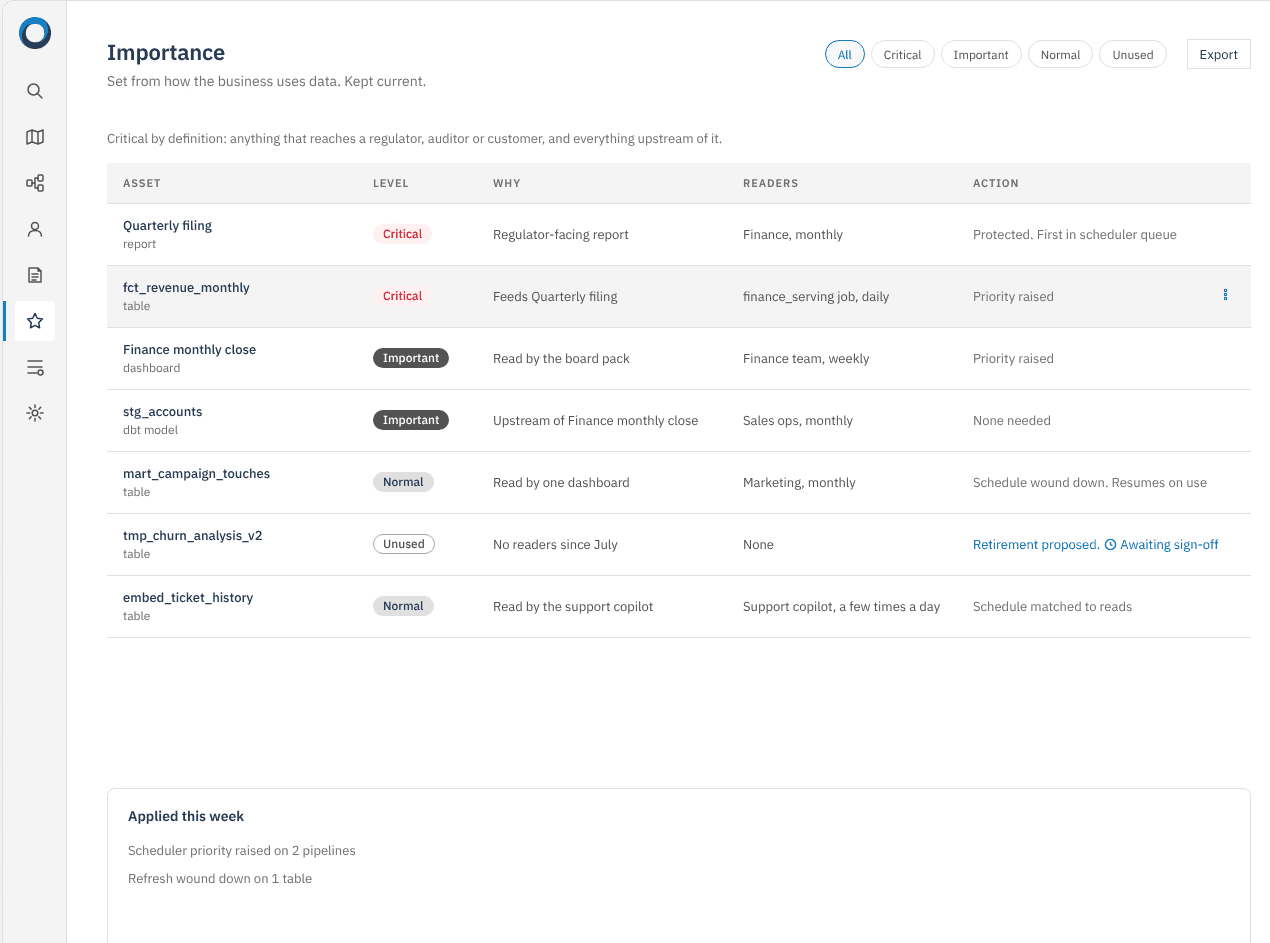Select the All filter
The width and height of the screenshot is (1270, 943).
coord(845,55)
